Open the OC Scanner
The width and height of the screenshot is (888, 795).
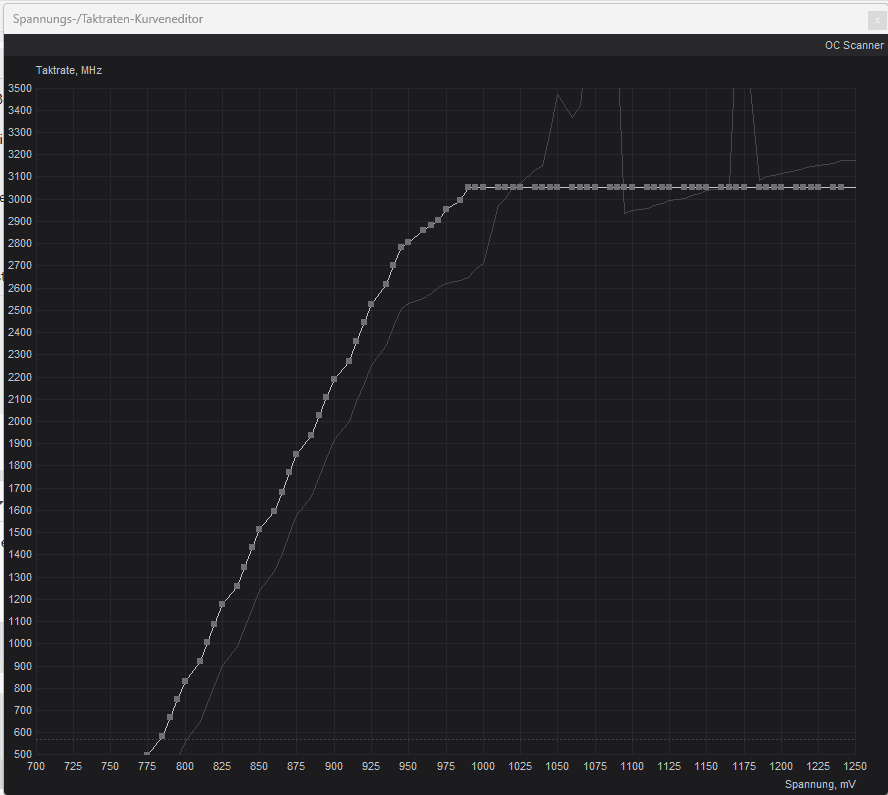click(x=853, y=45)
